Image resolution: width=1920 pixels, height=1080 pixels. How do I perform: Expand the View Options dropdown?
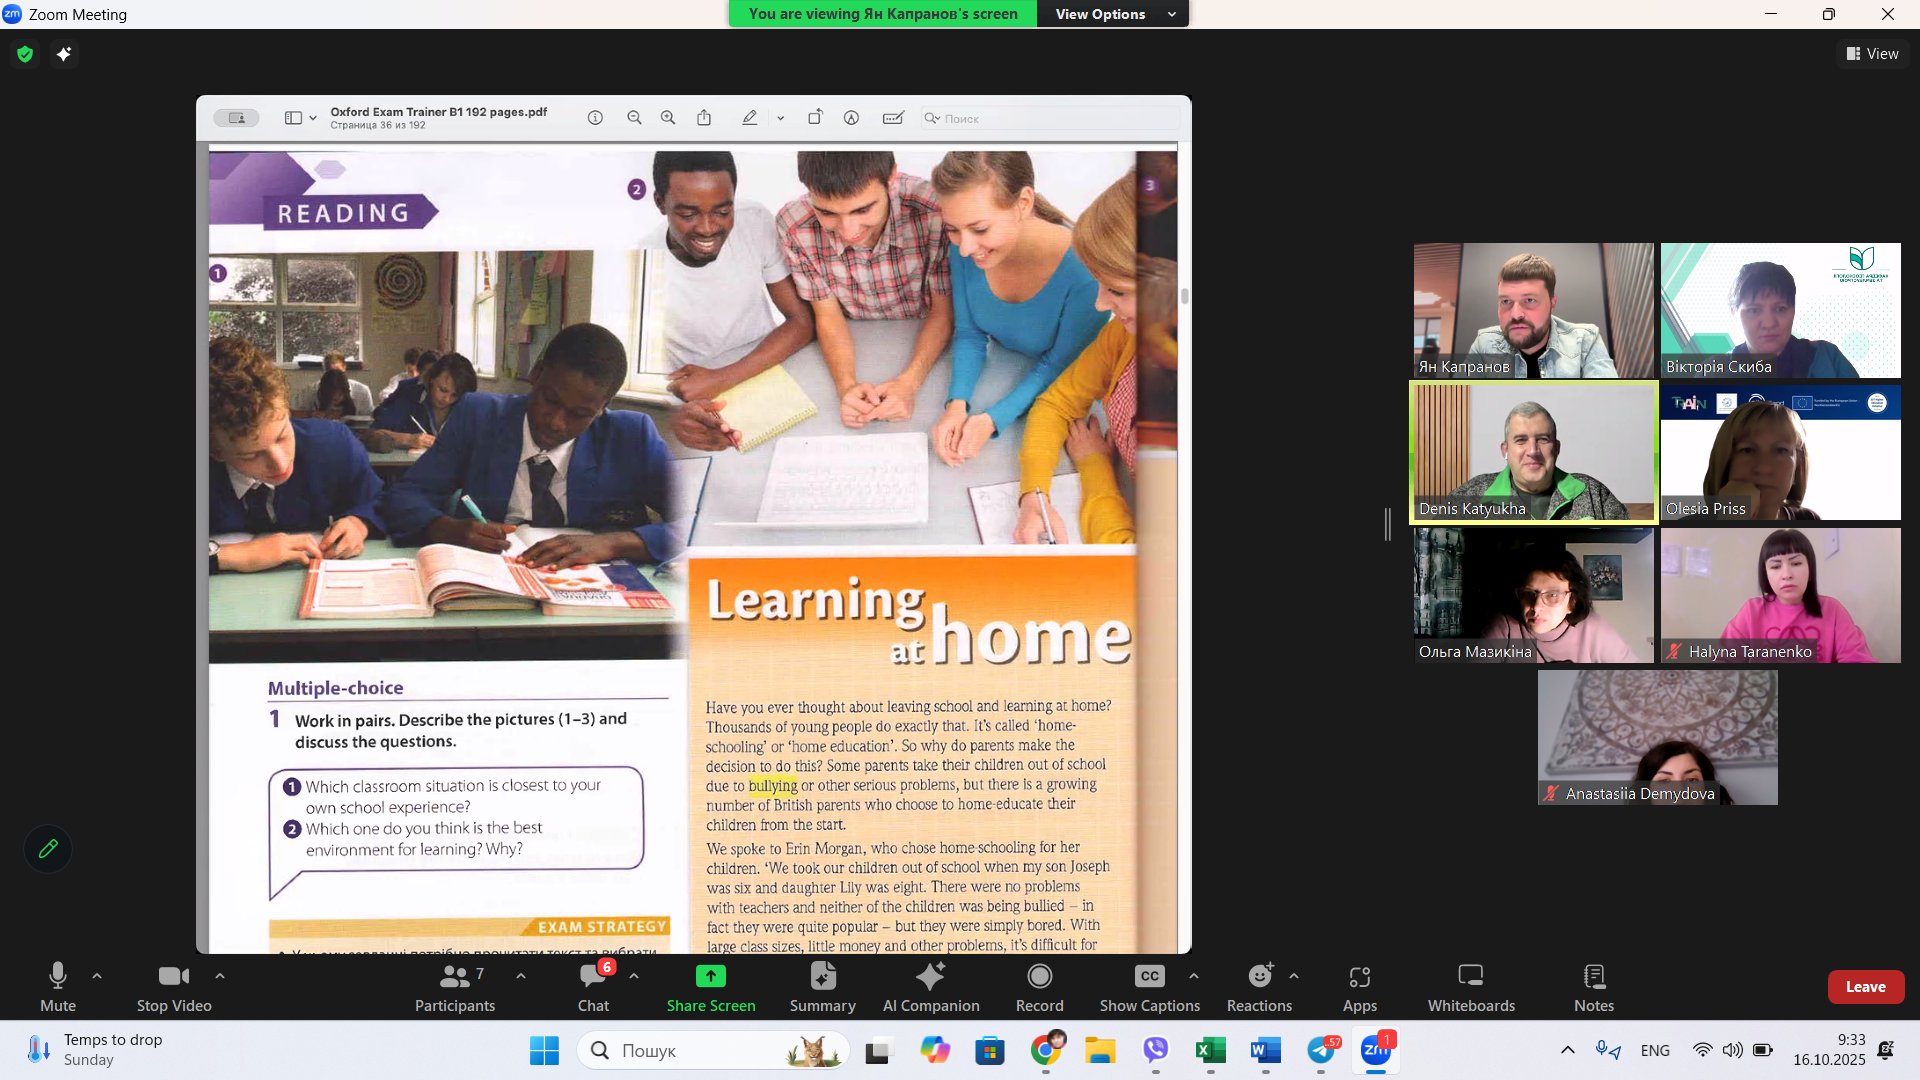1112,14
